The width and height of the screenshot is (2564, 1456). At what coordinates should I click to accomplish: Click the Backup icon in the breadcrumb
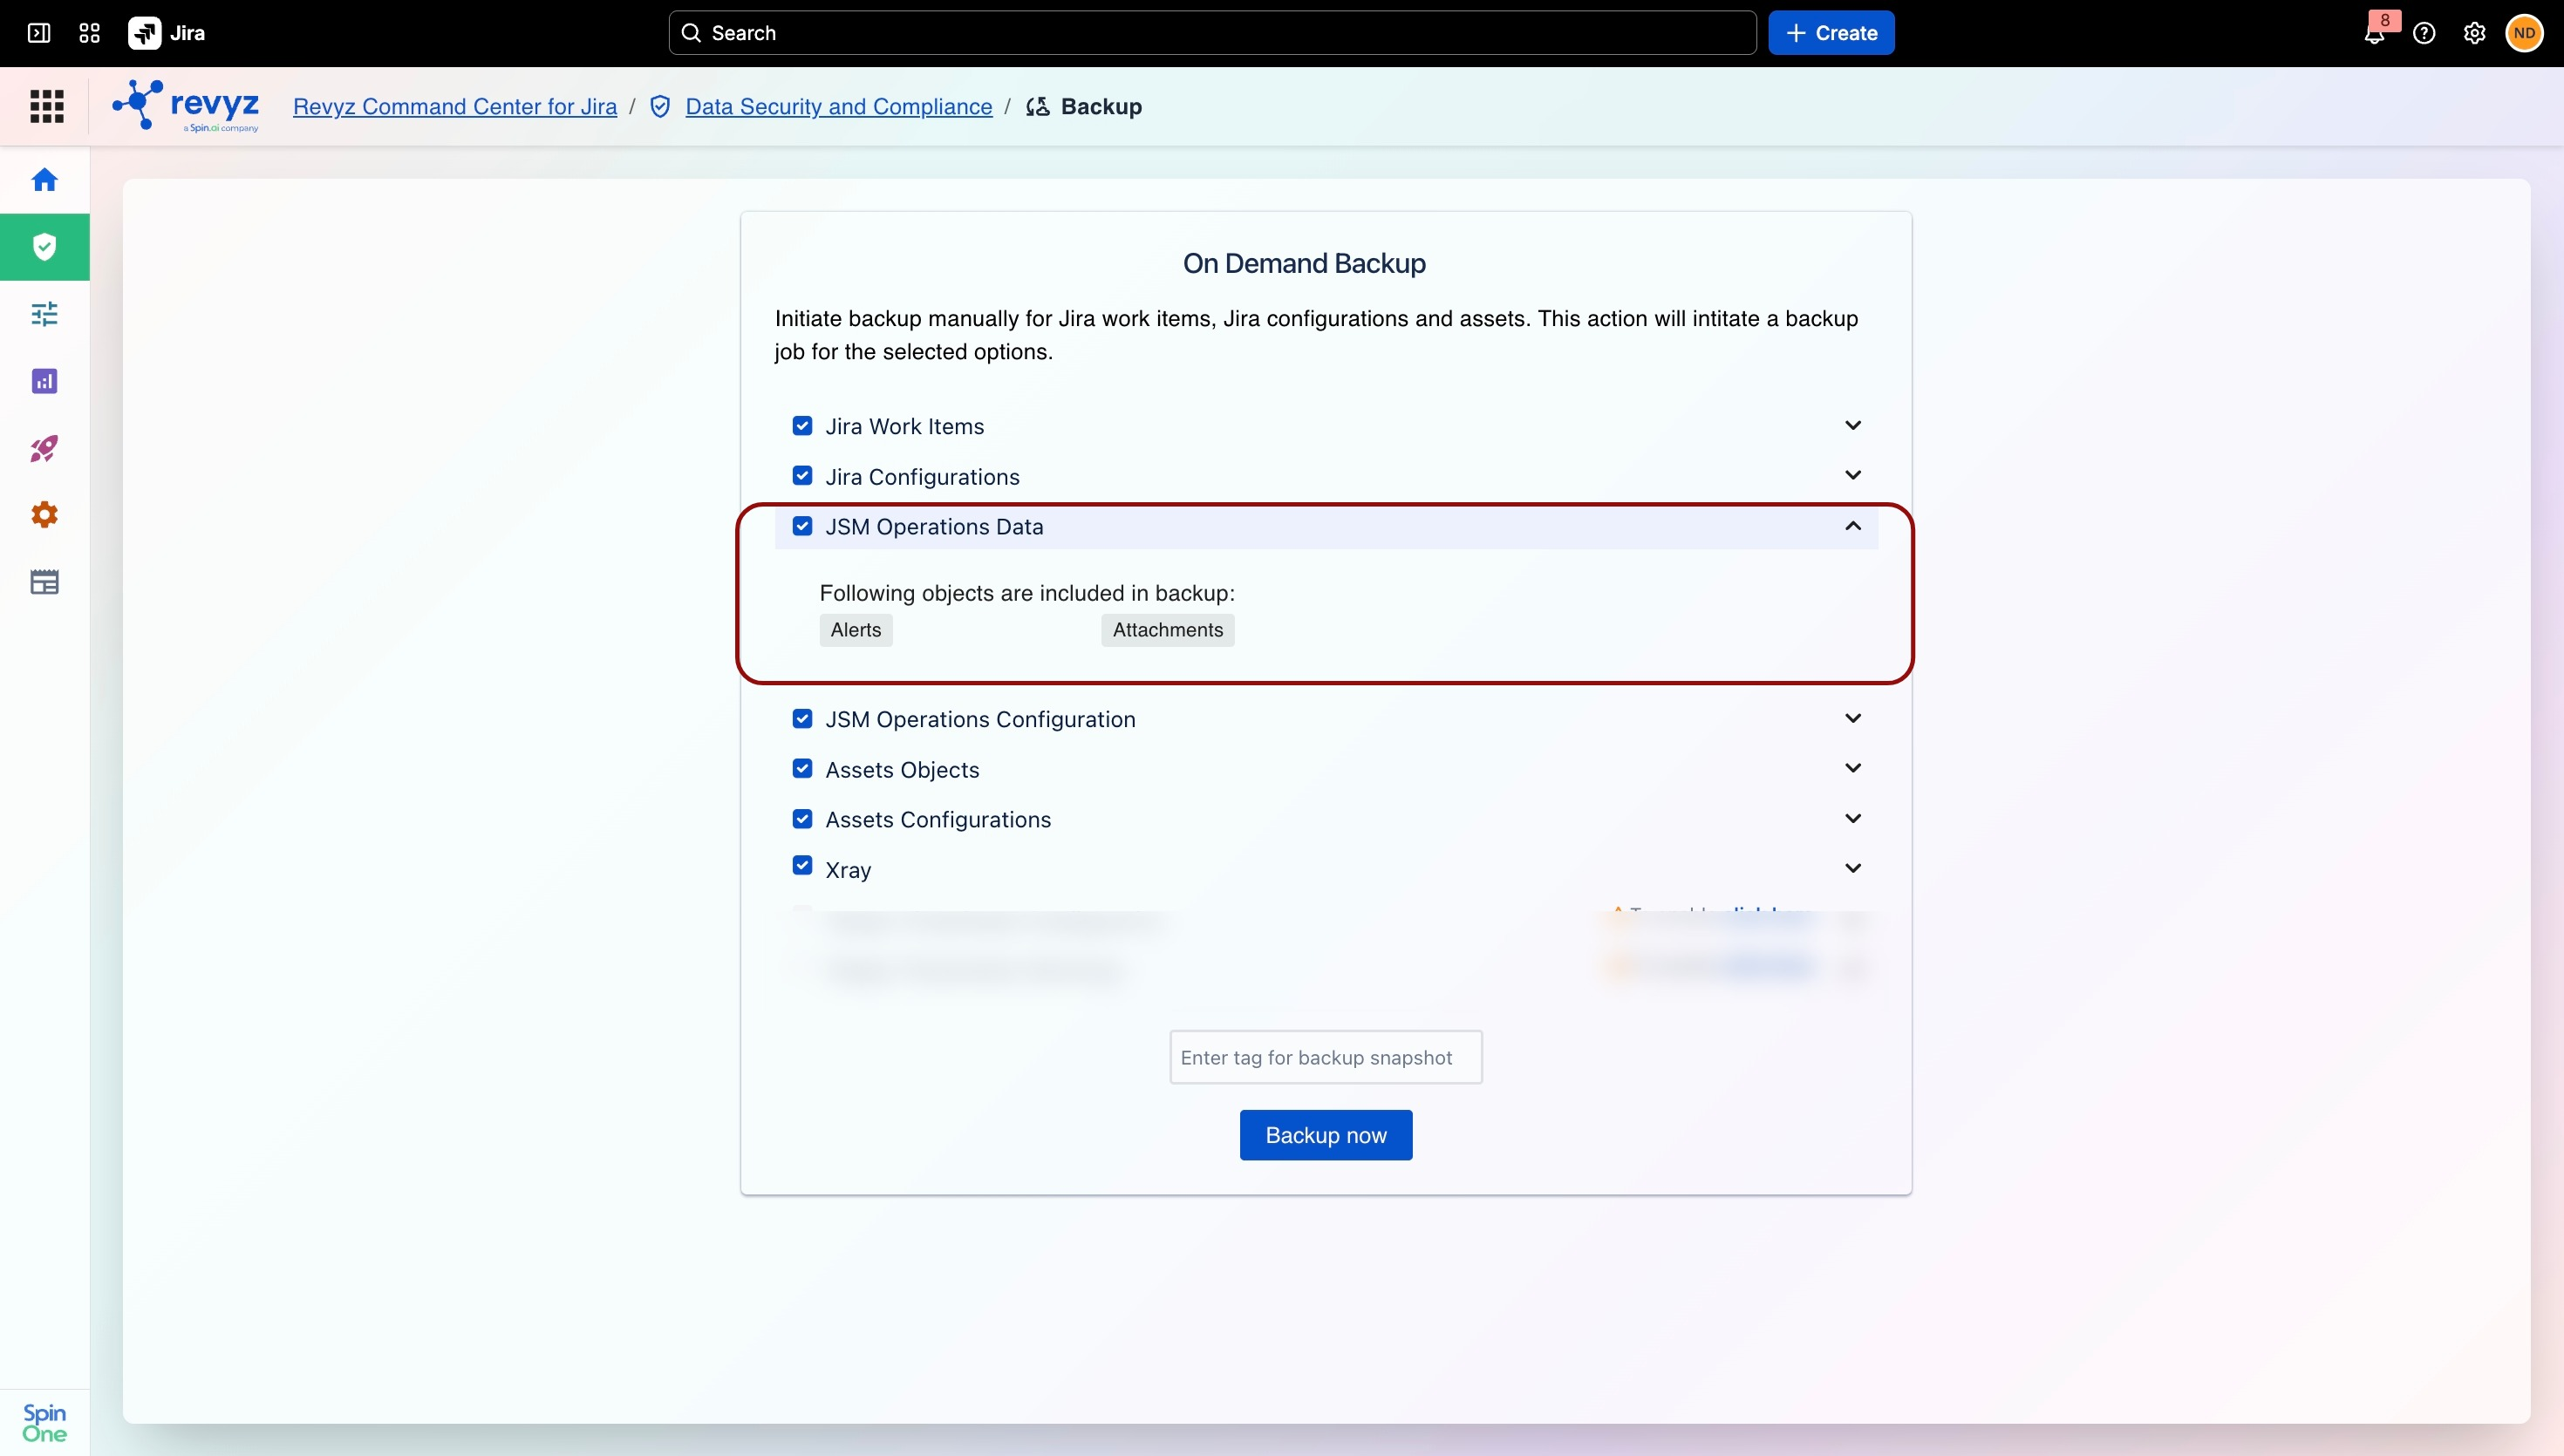tap(1038, 106)
